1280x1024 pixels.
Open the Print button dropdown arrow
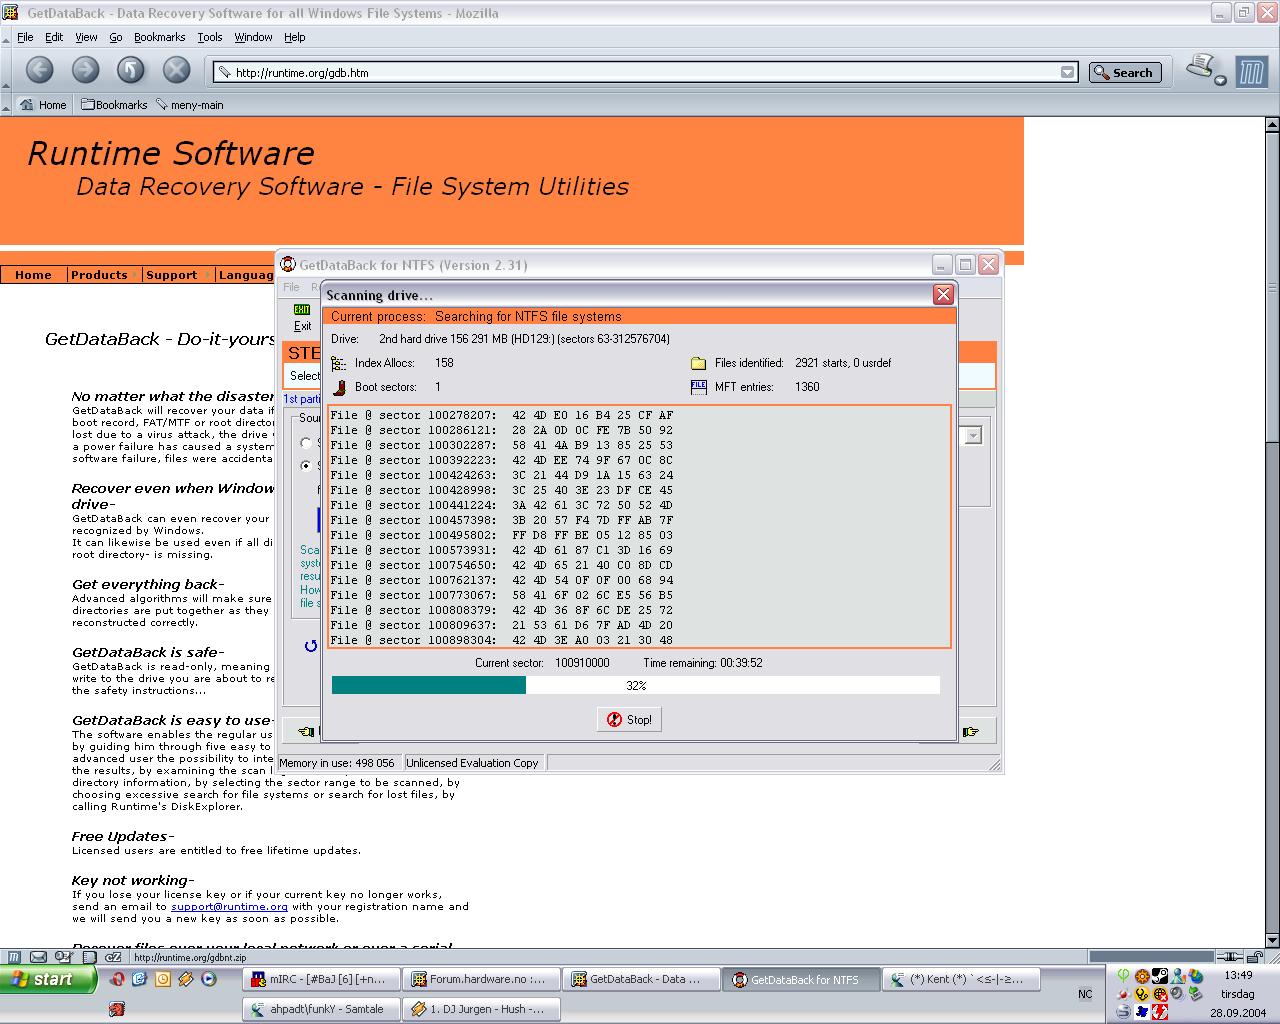click(1221, 80)
